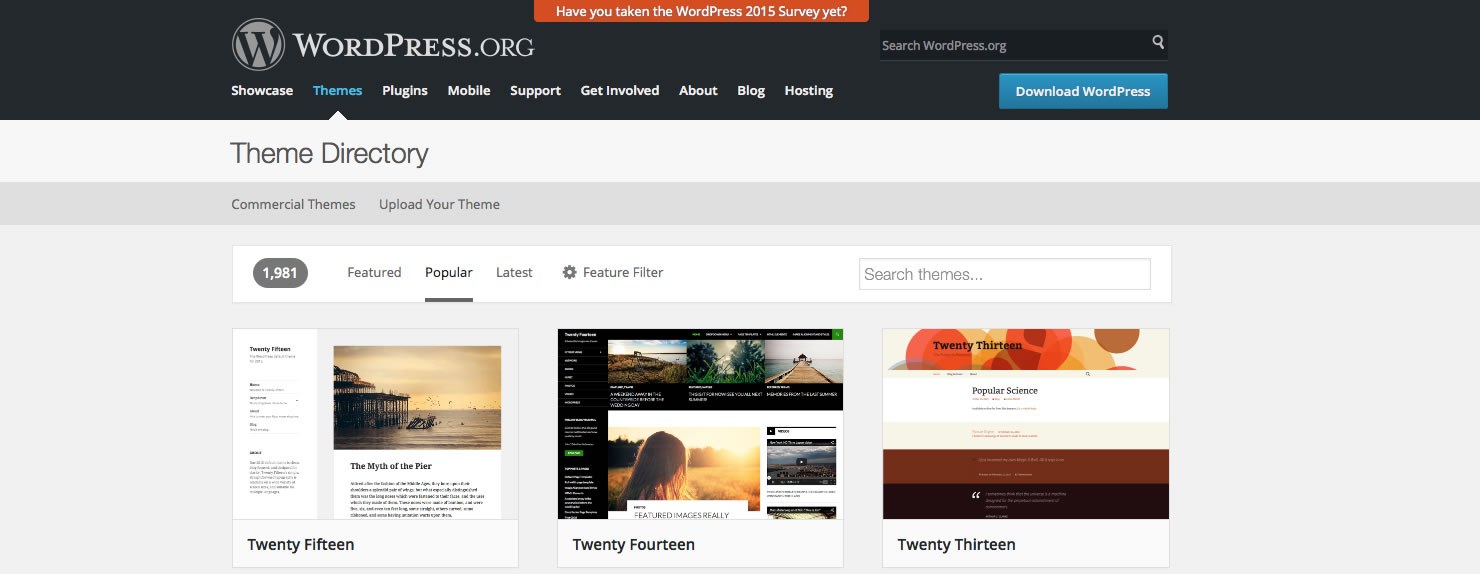Click the Feature Filter gear icon
This screenshot has height=574, width=1480.
(570, 272)
